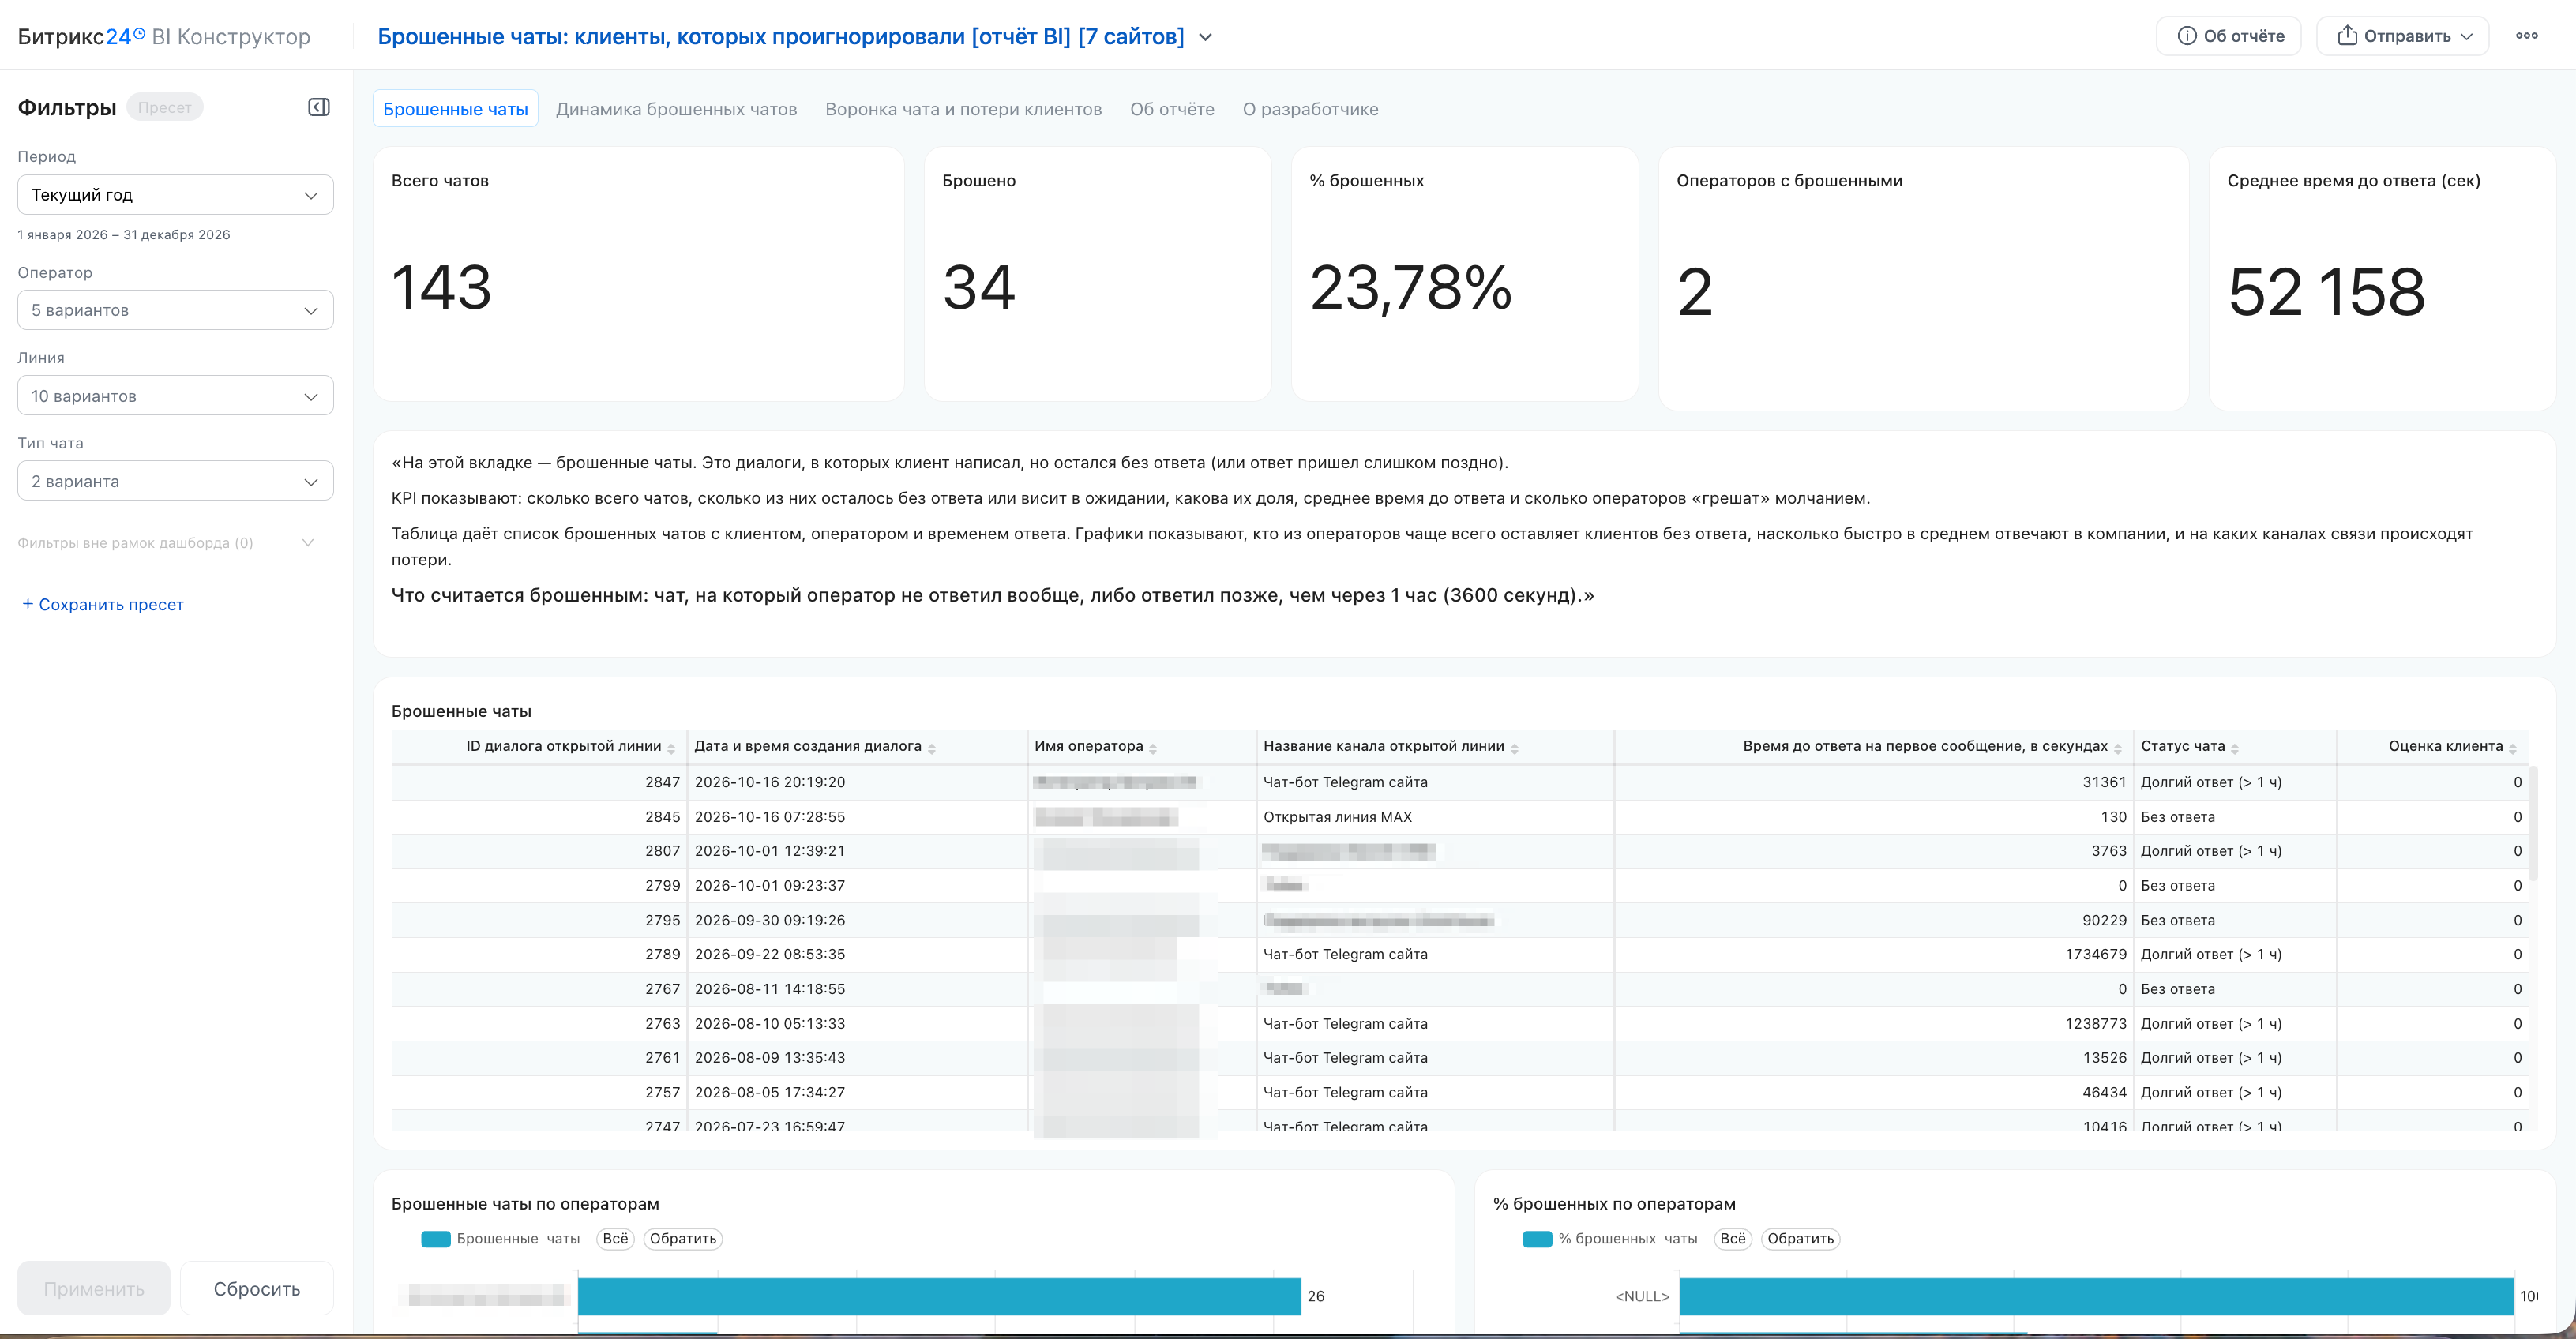Screen dimensions: 2576x1339
Task: Click Обратить in % брошенных по операторам legend
Action: click(x=1800, y=1239)
